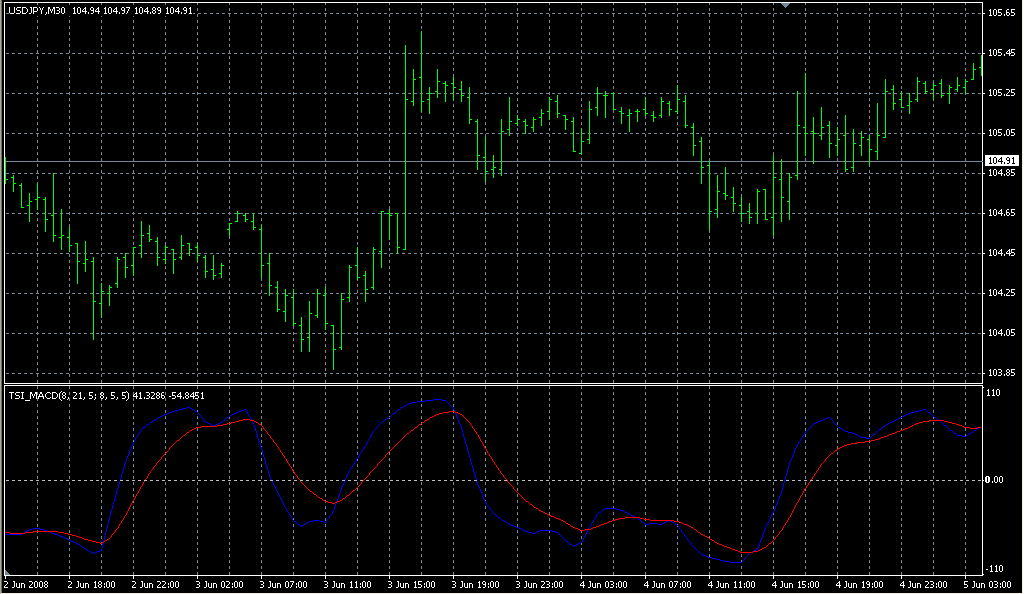The height and width of the screenshot is (594, 1024).
Task: Click the highlighted 104.91 current price tag
Action: [1001, 161]
